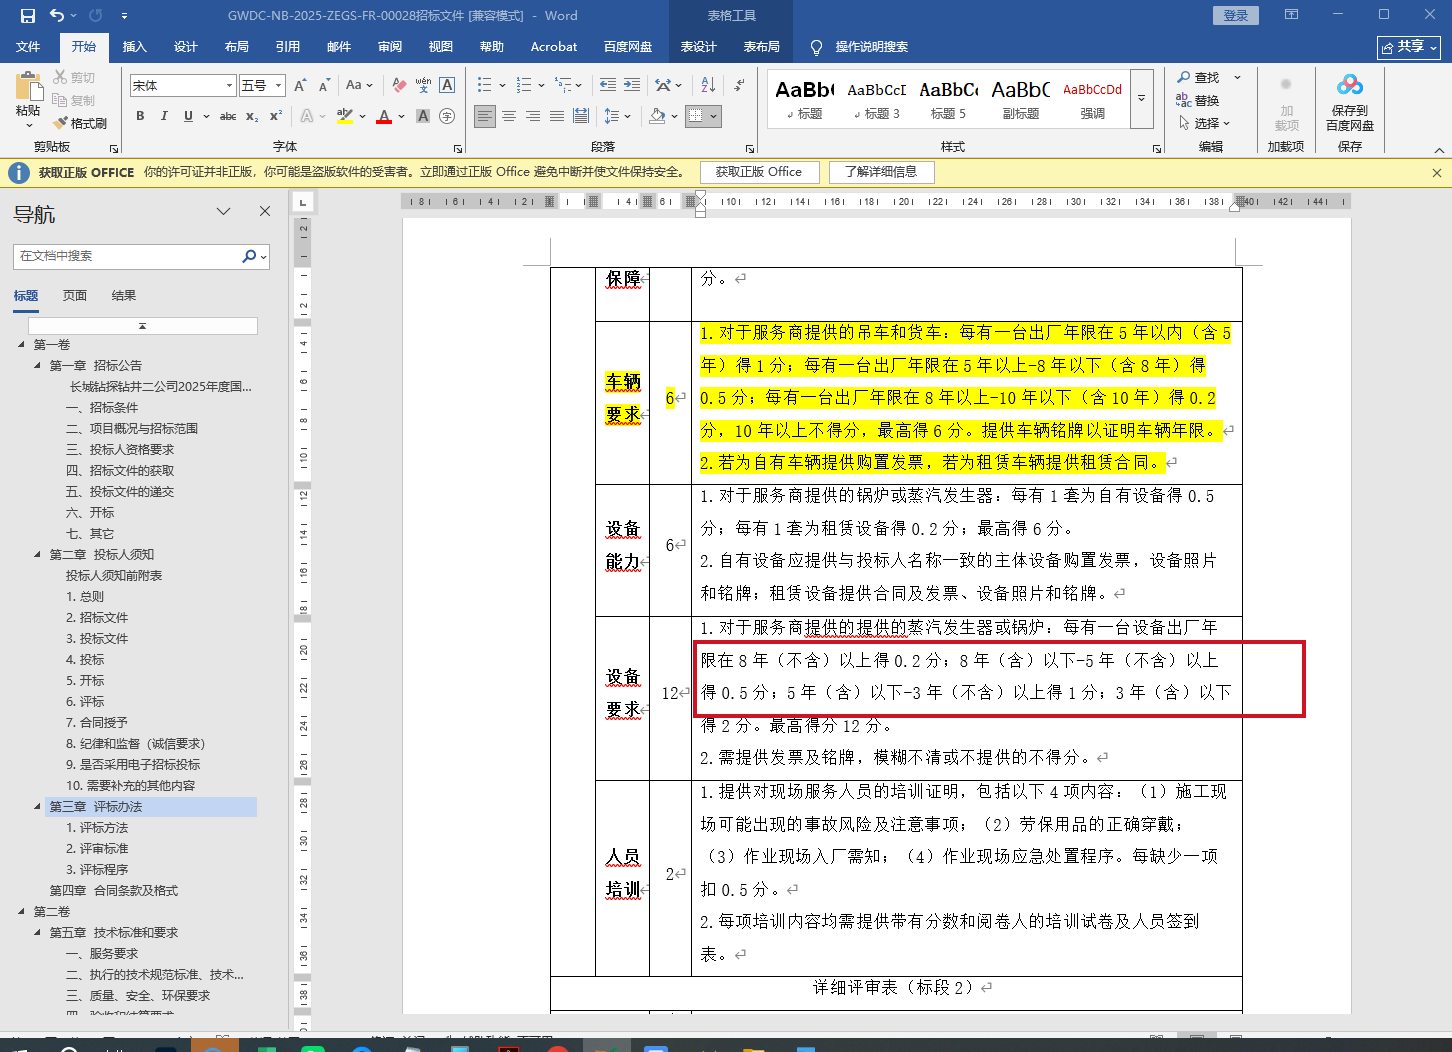1452x1052 pixels.
Task: Toggle bold formatting
Action: [140, 116]
